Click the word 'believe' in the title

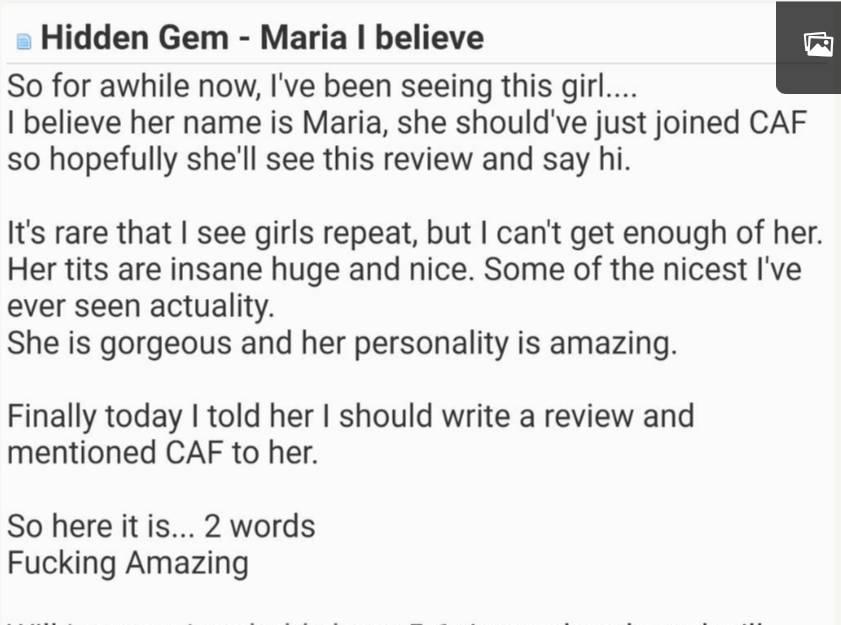point(429,38)
